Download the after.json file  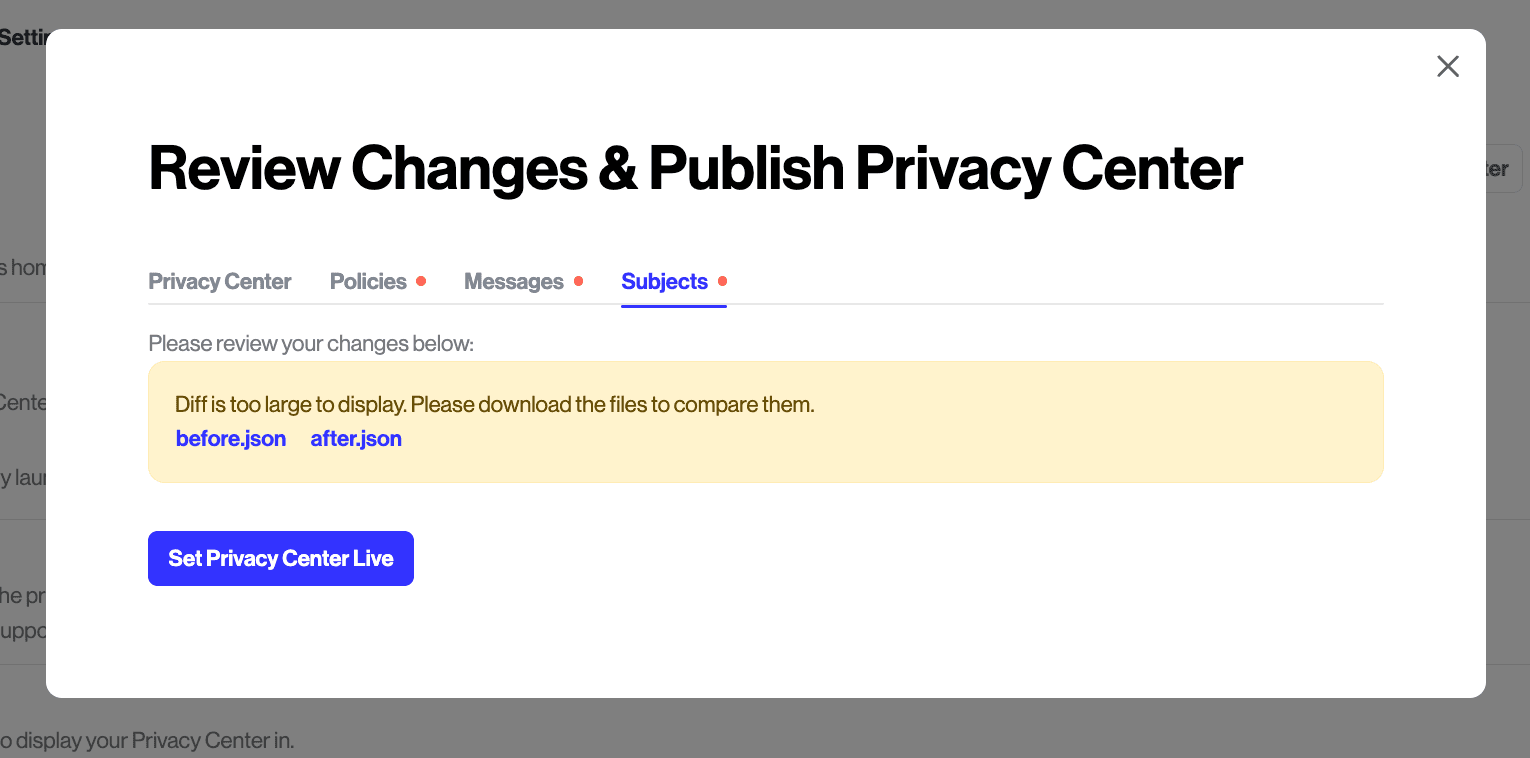click(356, 439)
